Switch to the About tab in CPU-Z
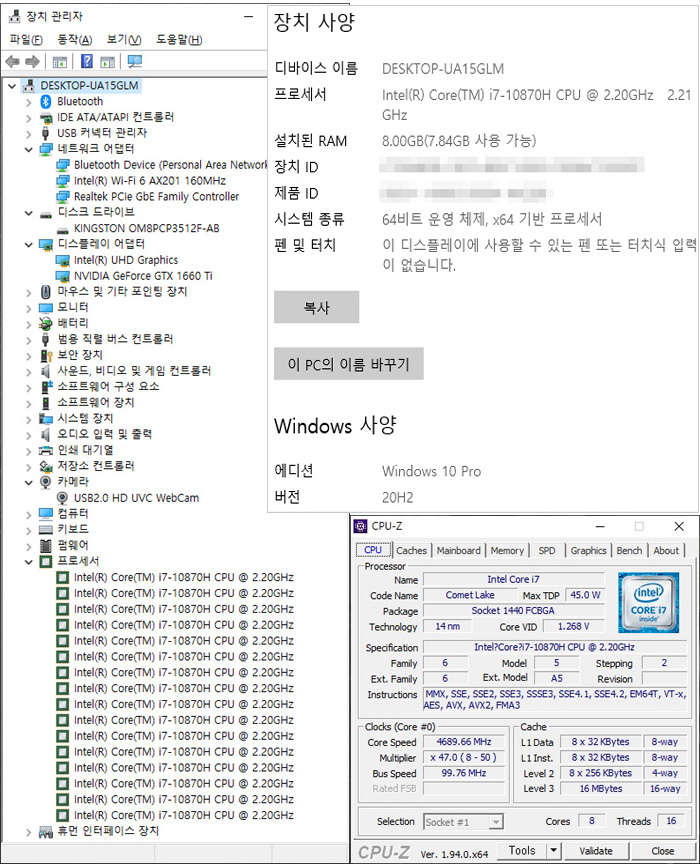This screenshot has width=700, height=868. [x=666, y=551]
